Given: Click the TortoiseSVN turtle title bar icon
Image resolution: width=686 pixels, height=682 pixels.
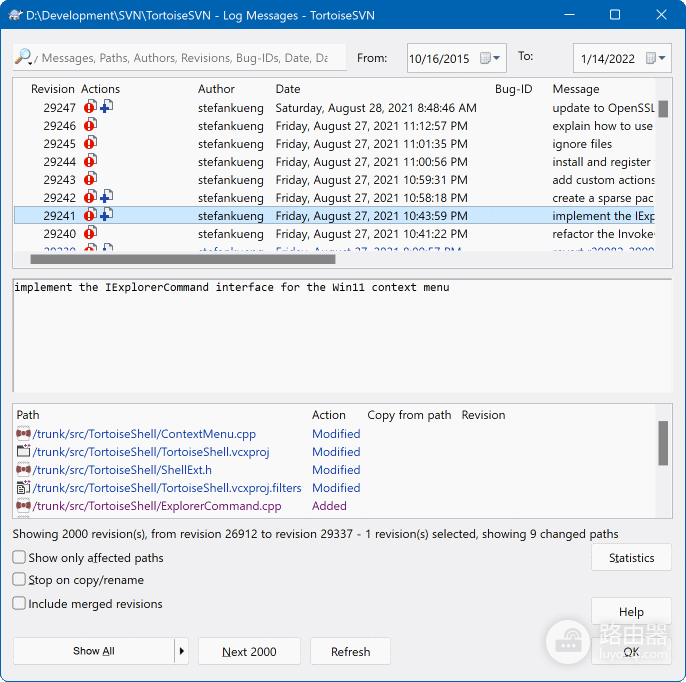Looking at the screenshot, I should [16, 15].
